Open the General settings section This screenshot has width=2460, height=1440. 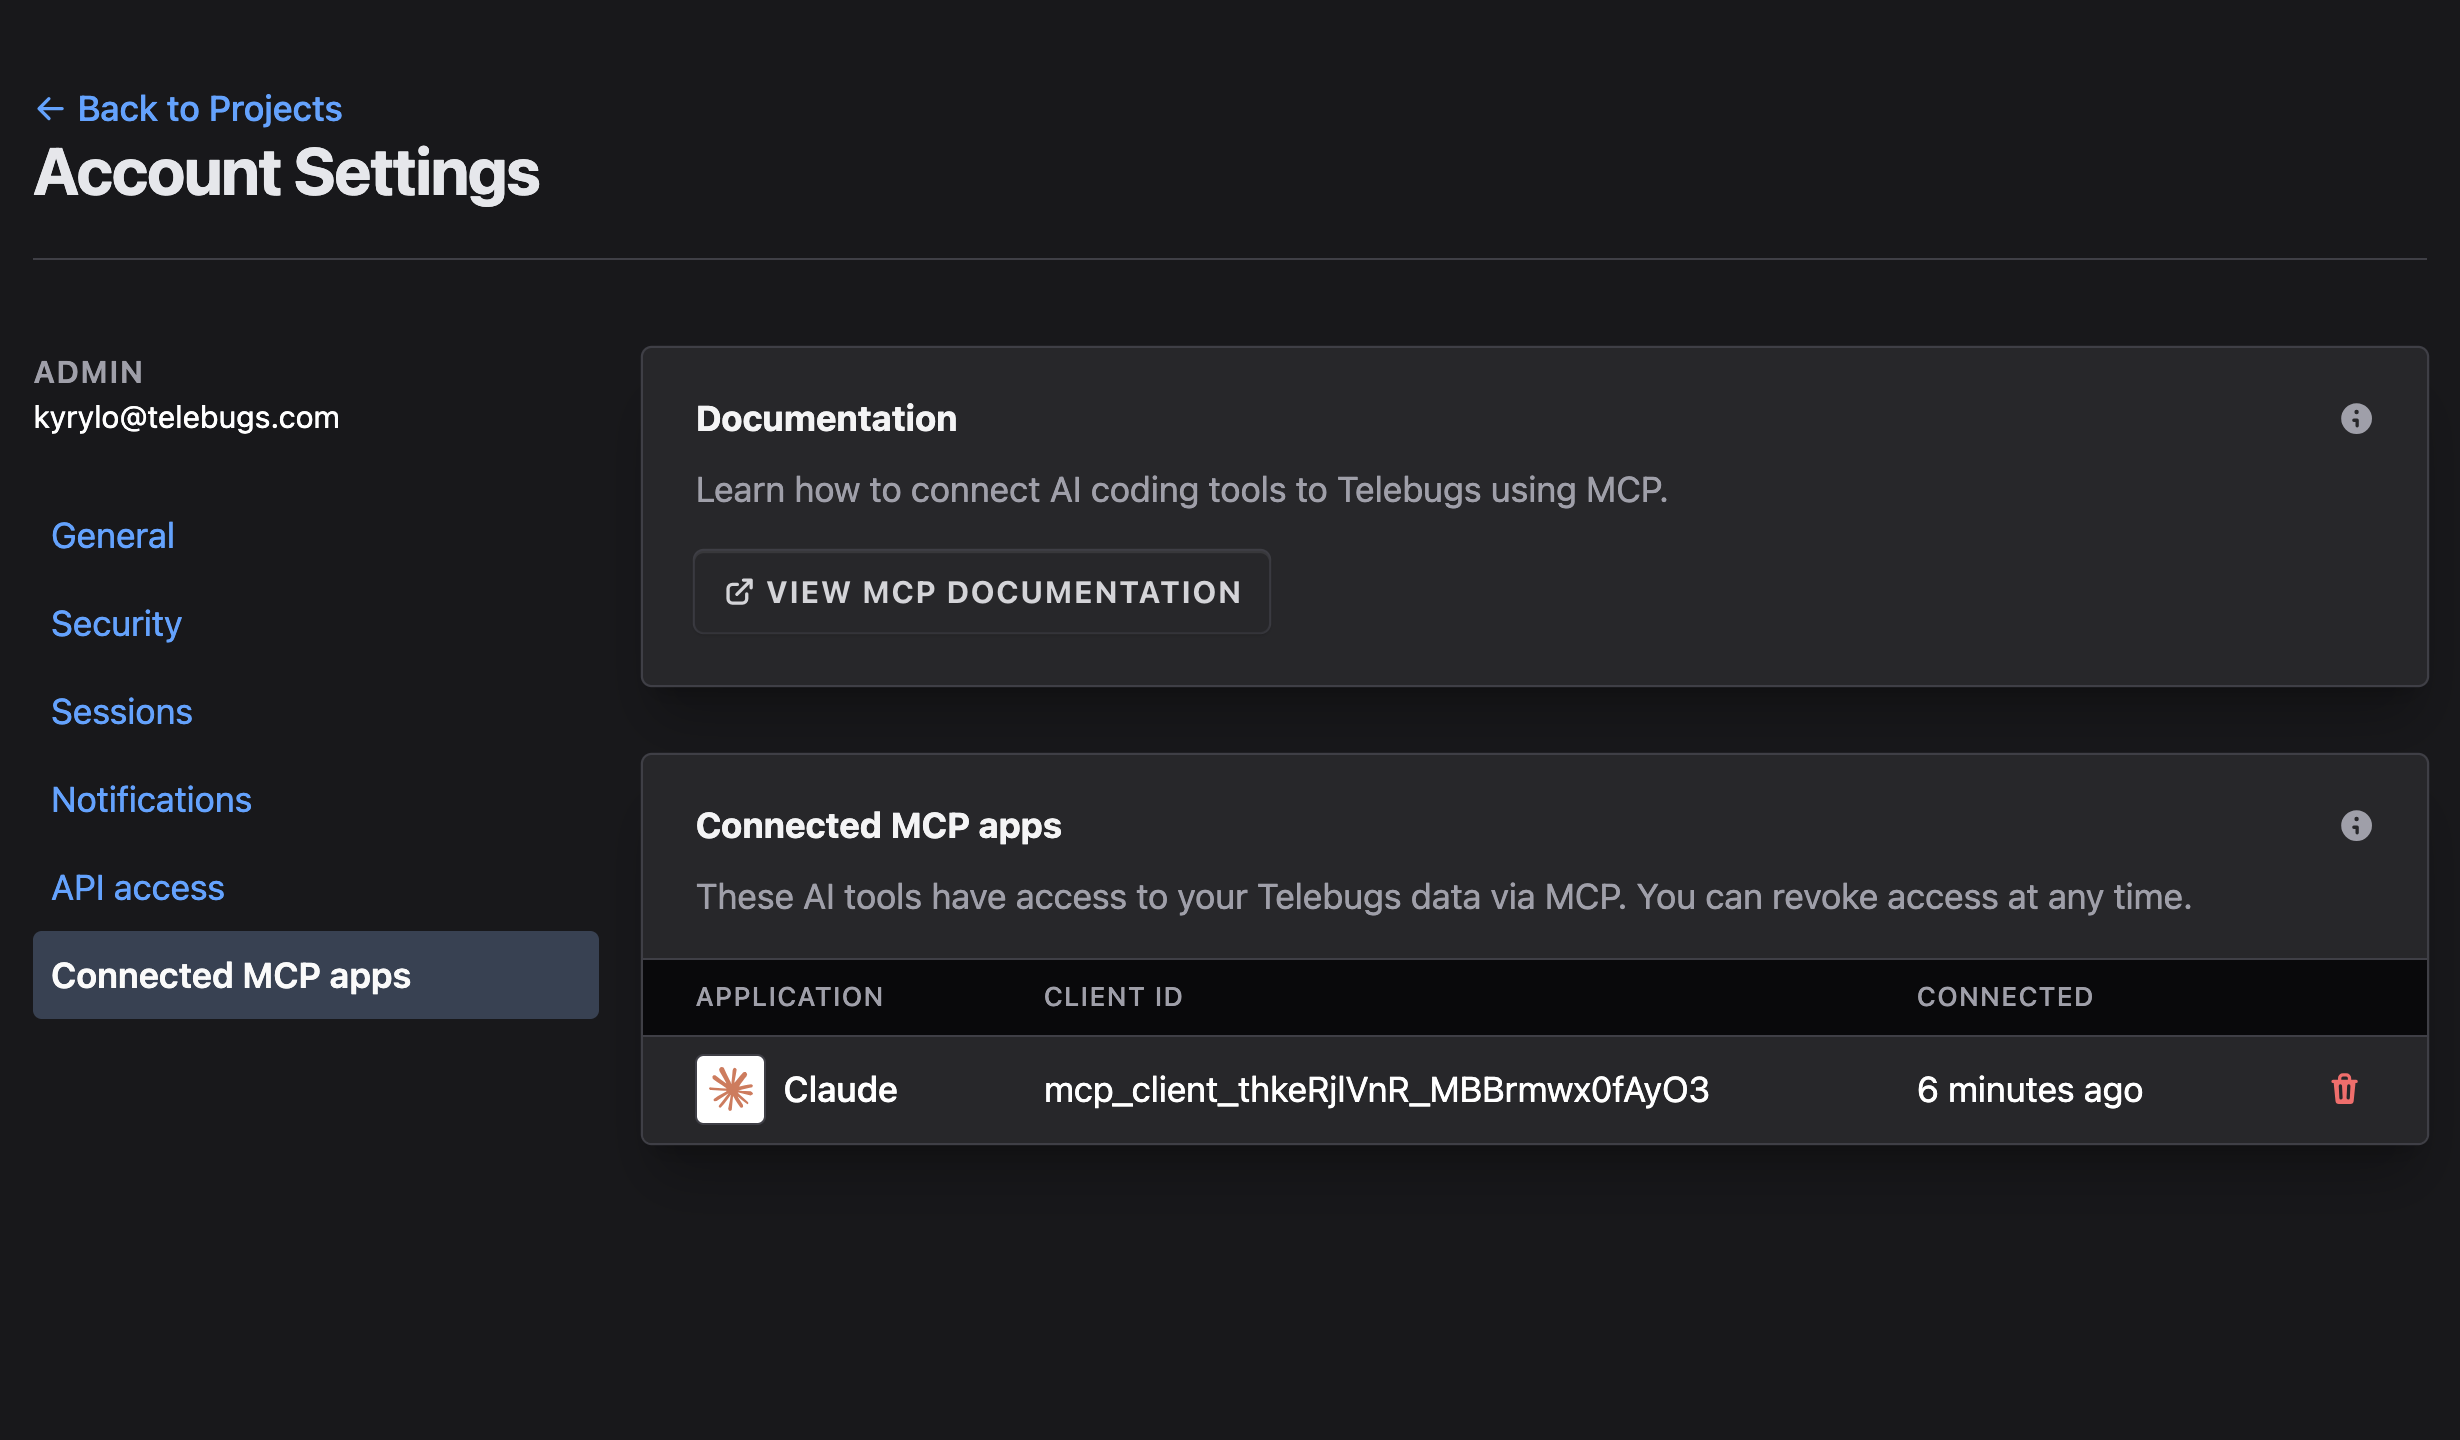click(x=113, y=536)
